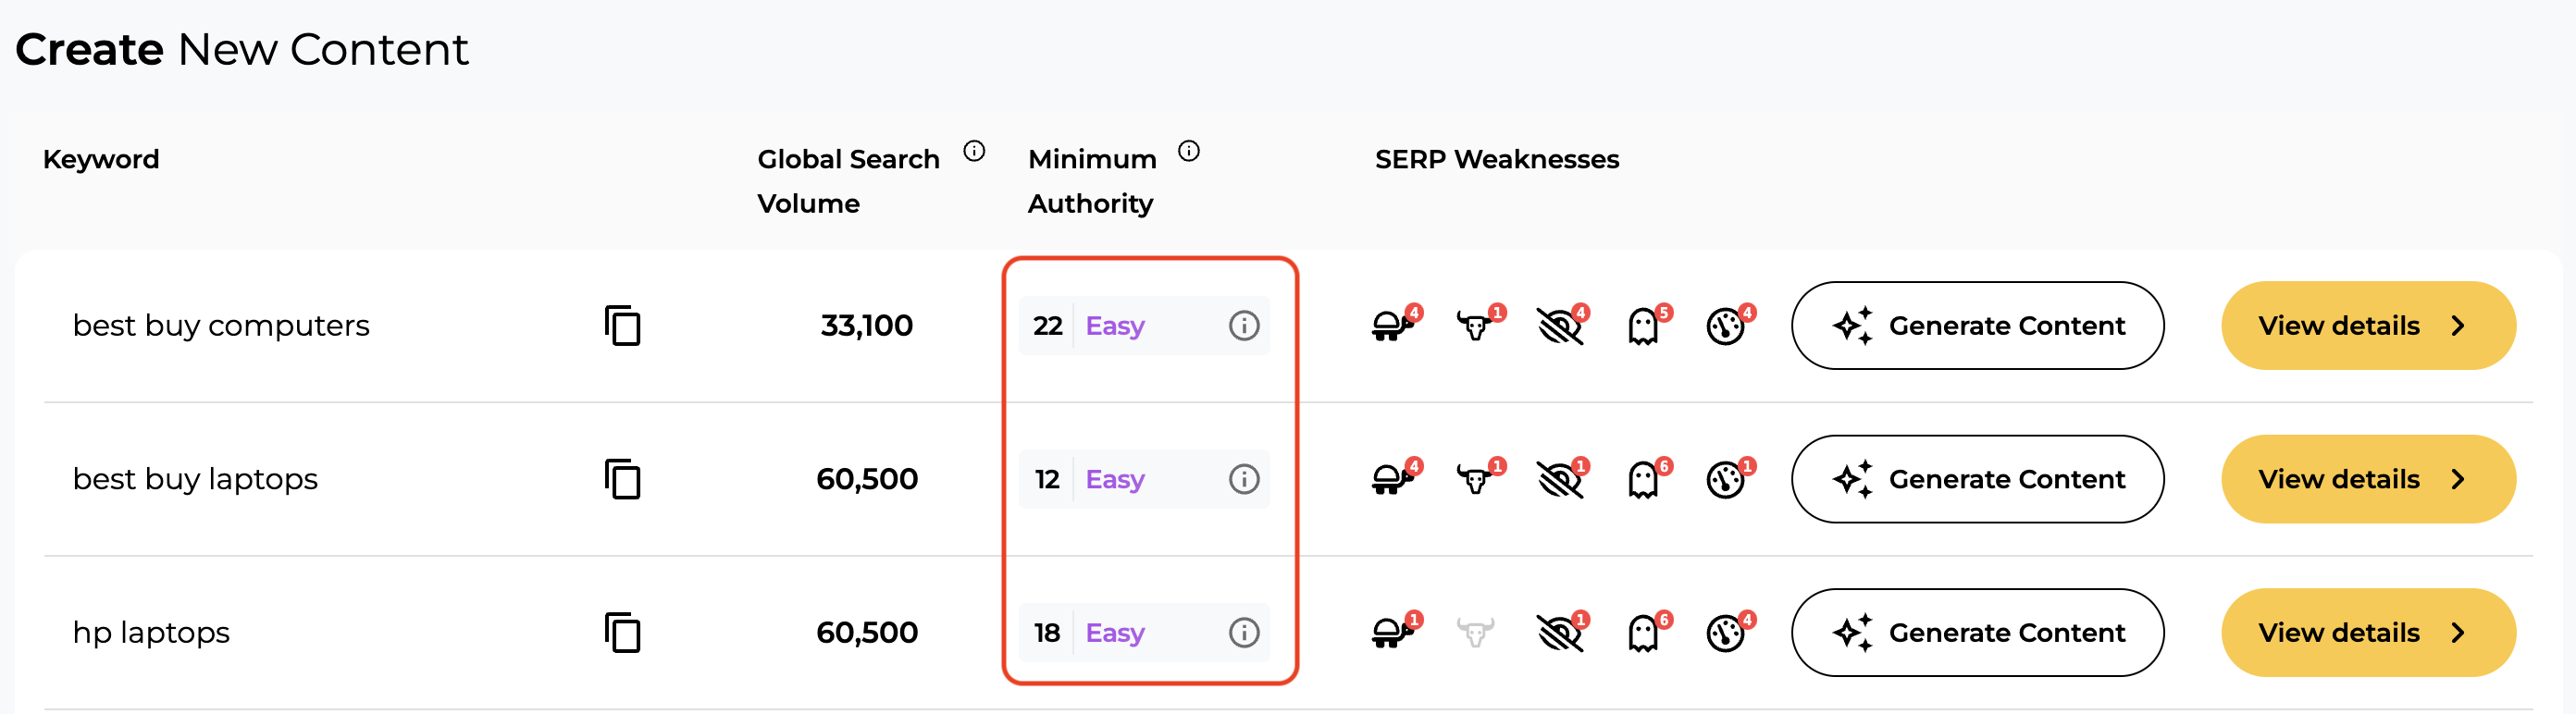Screen dimensions: 2576x714
Task: Click ghost icon in best buy laptops row
Action: pos(1643,479)
